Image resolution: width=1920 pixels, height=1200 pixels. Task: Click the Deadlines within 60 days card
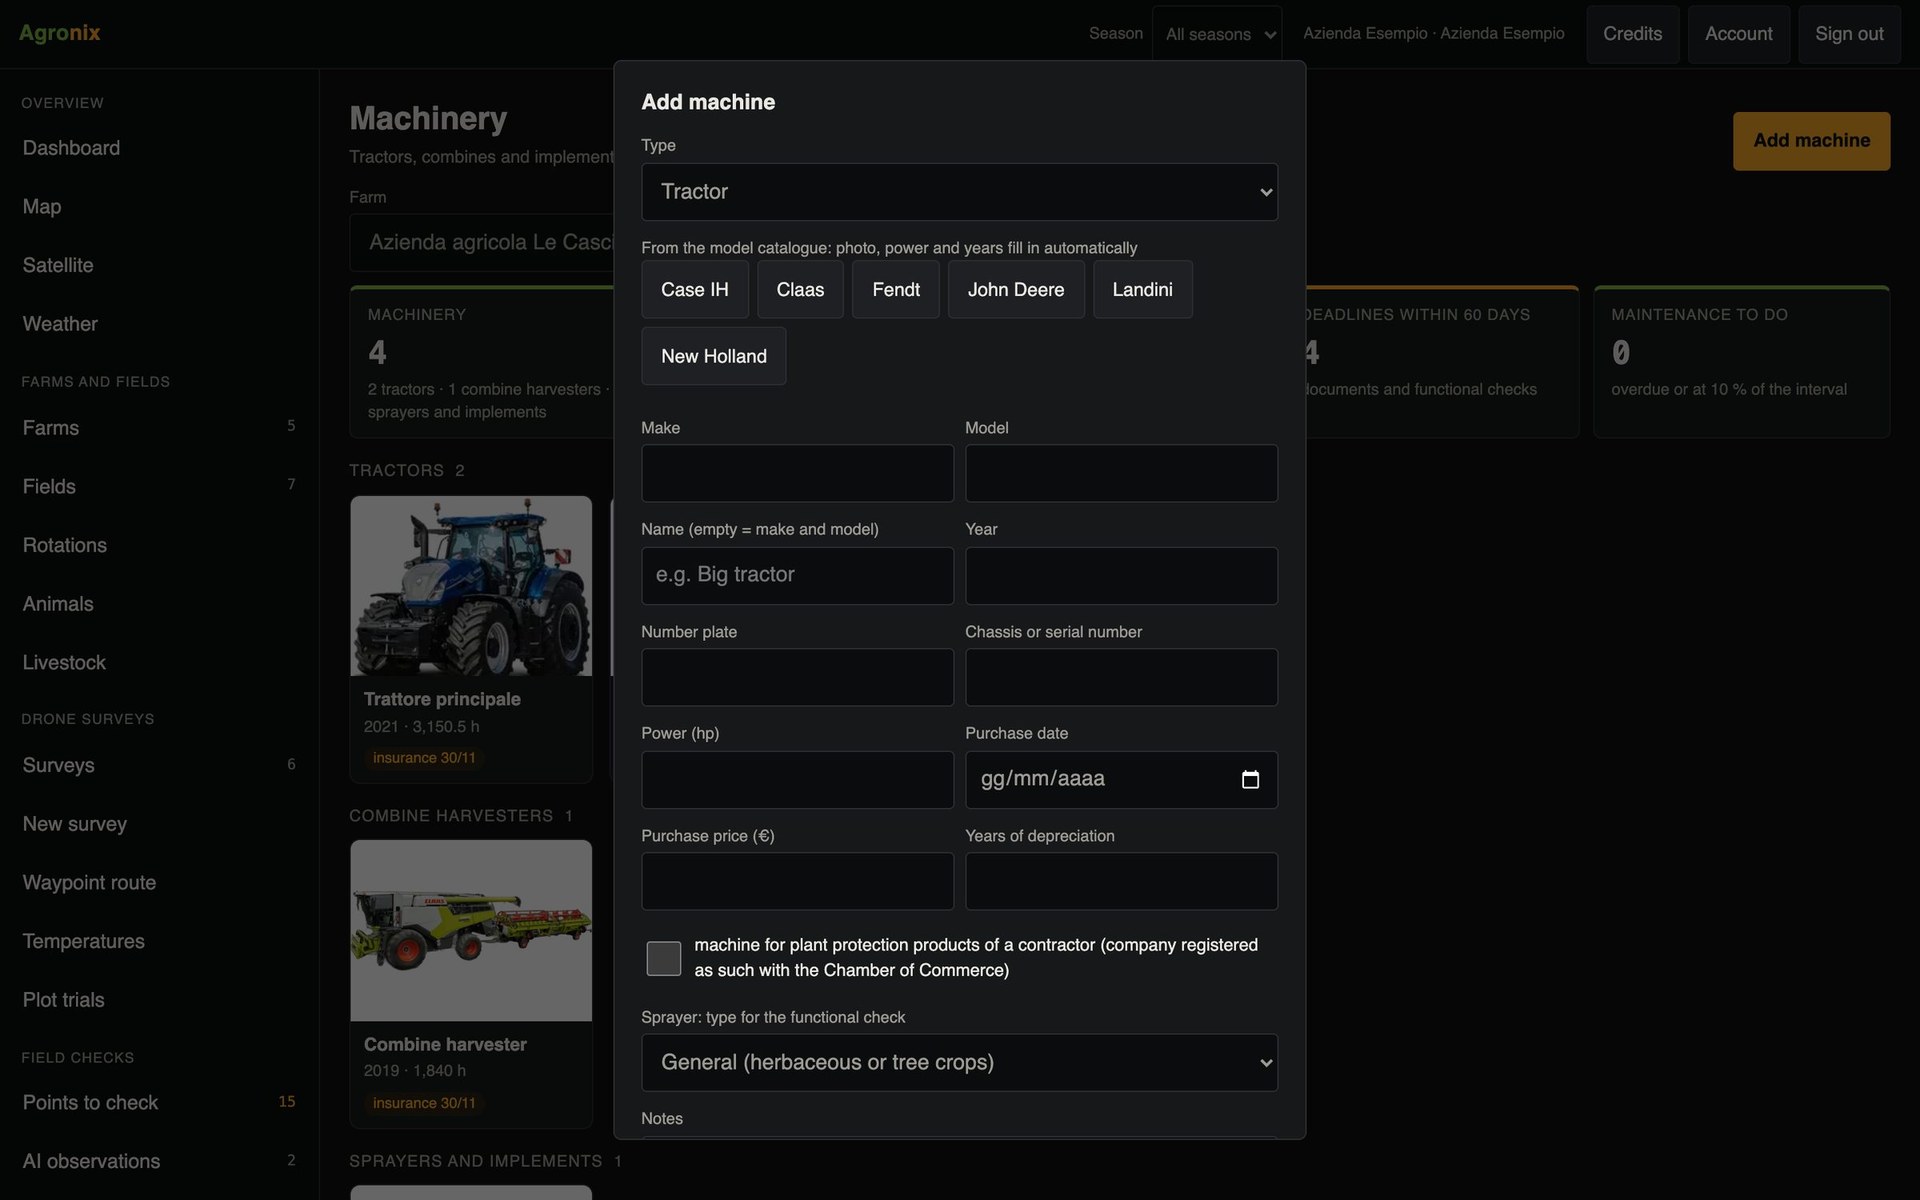(1442, 362)
